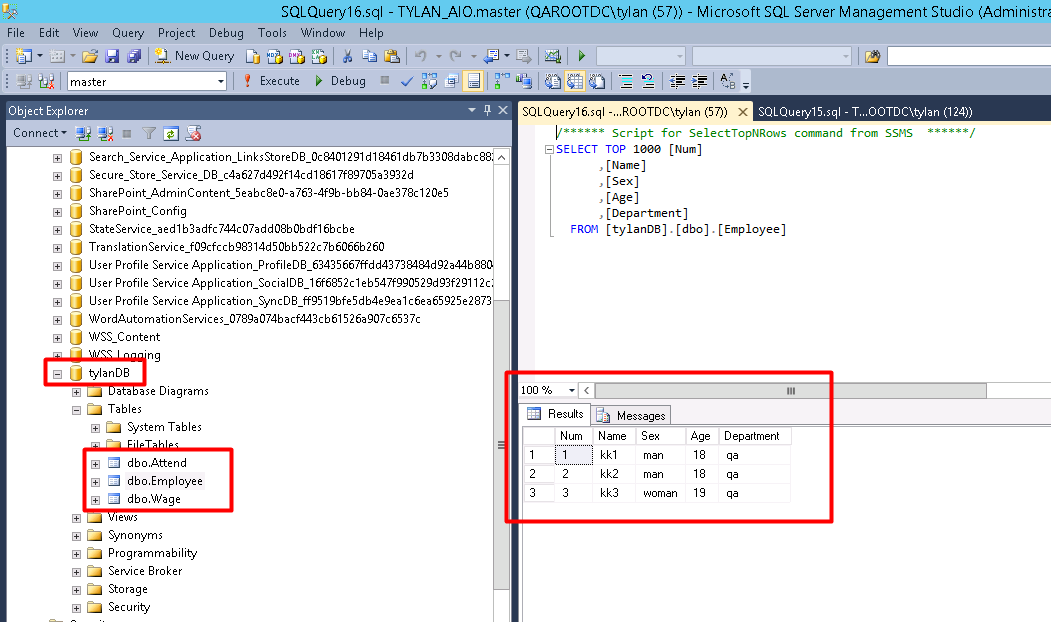Click the Analysis Services MDX Query icon

pyautogui.click(x=275, y=56)
